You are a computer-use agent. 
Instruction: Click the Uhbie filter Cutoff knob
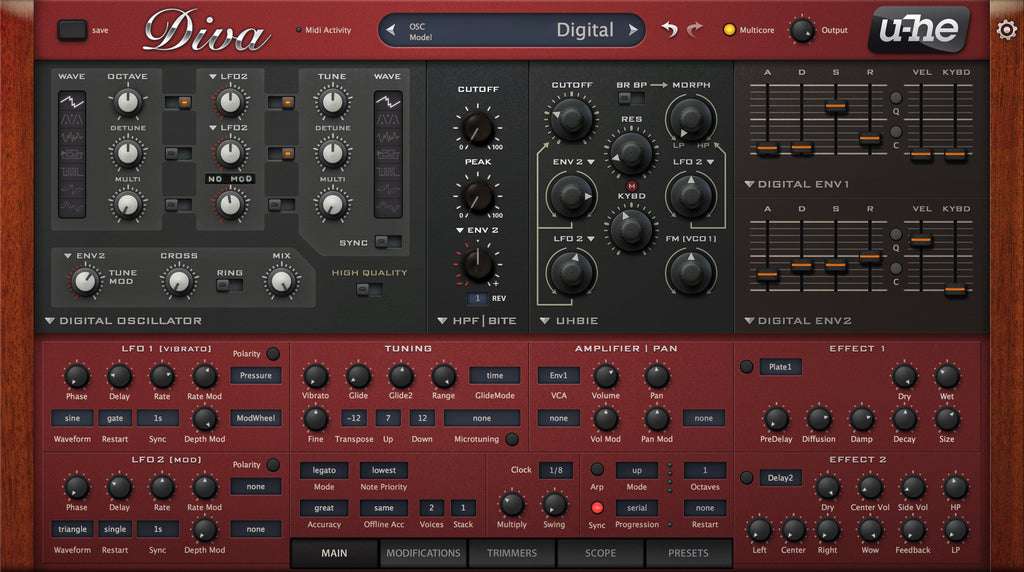point(571,118)
